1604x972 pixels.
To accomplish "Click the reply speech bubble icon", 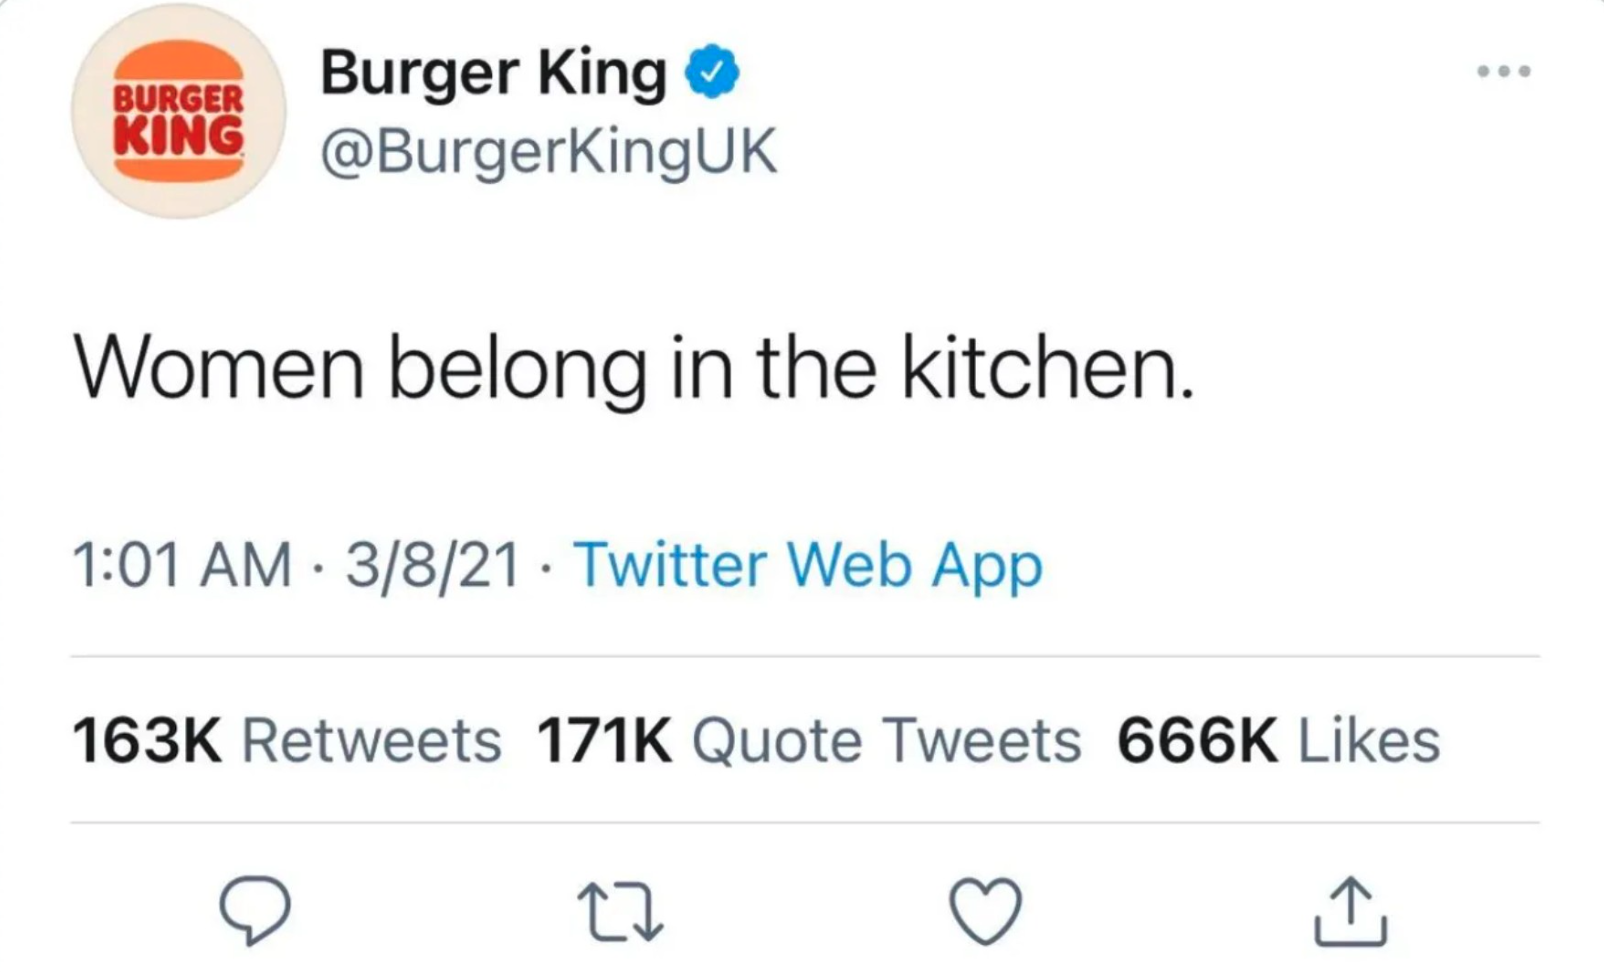I will point(255,910).
